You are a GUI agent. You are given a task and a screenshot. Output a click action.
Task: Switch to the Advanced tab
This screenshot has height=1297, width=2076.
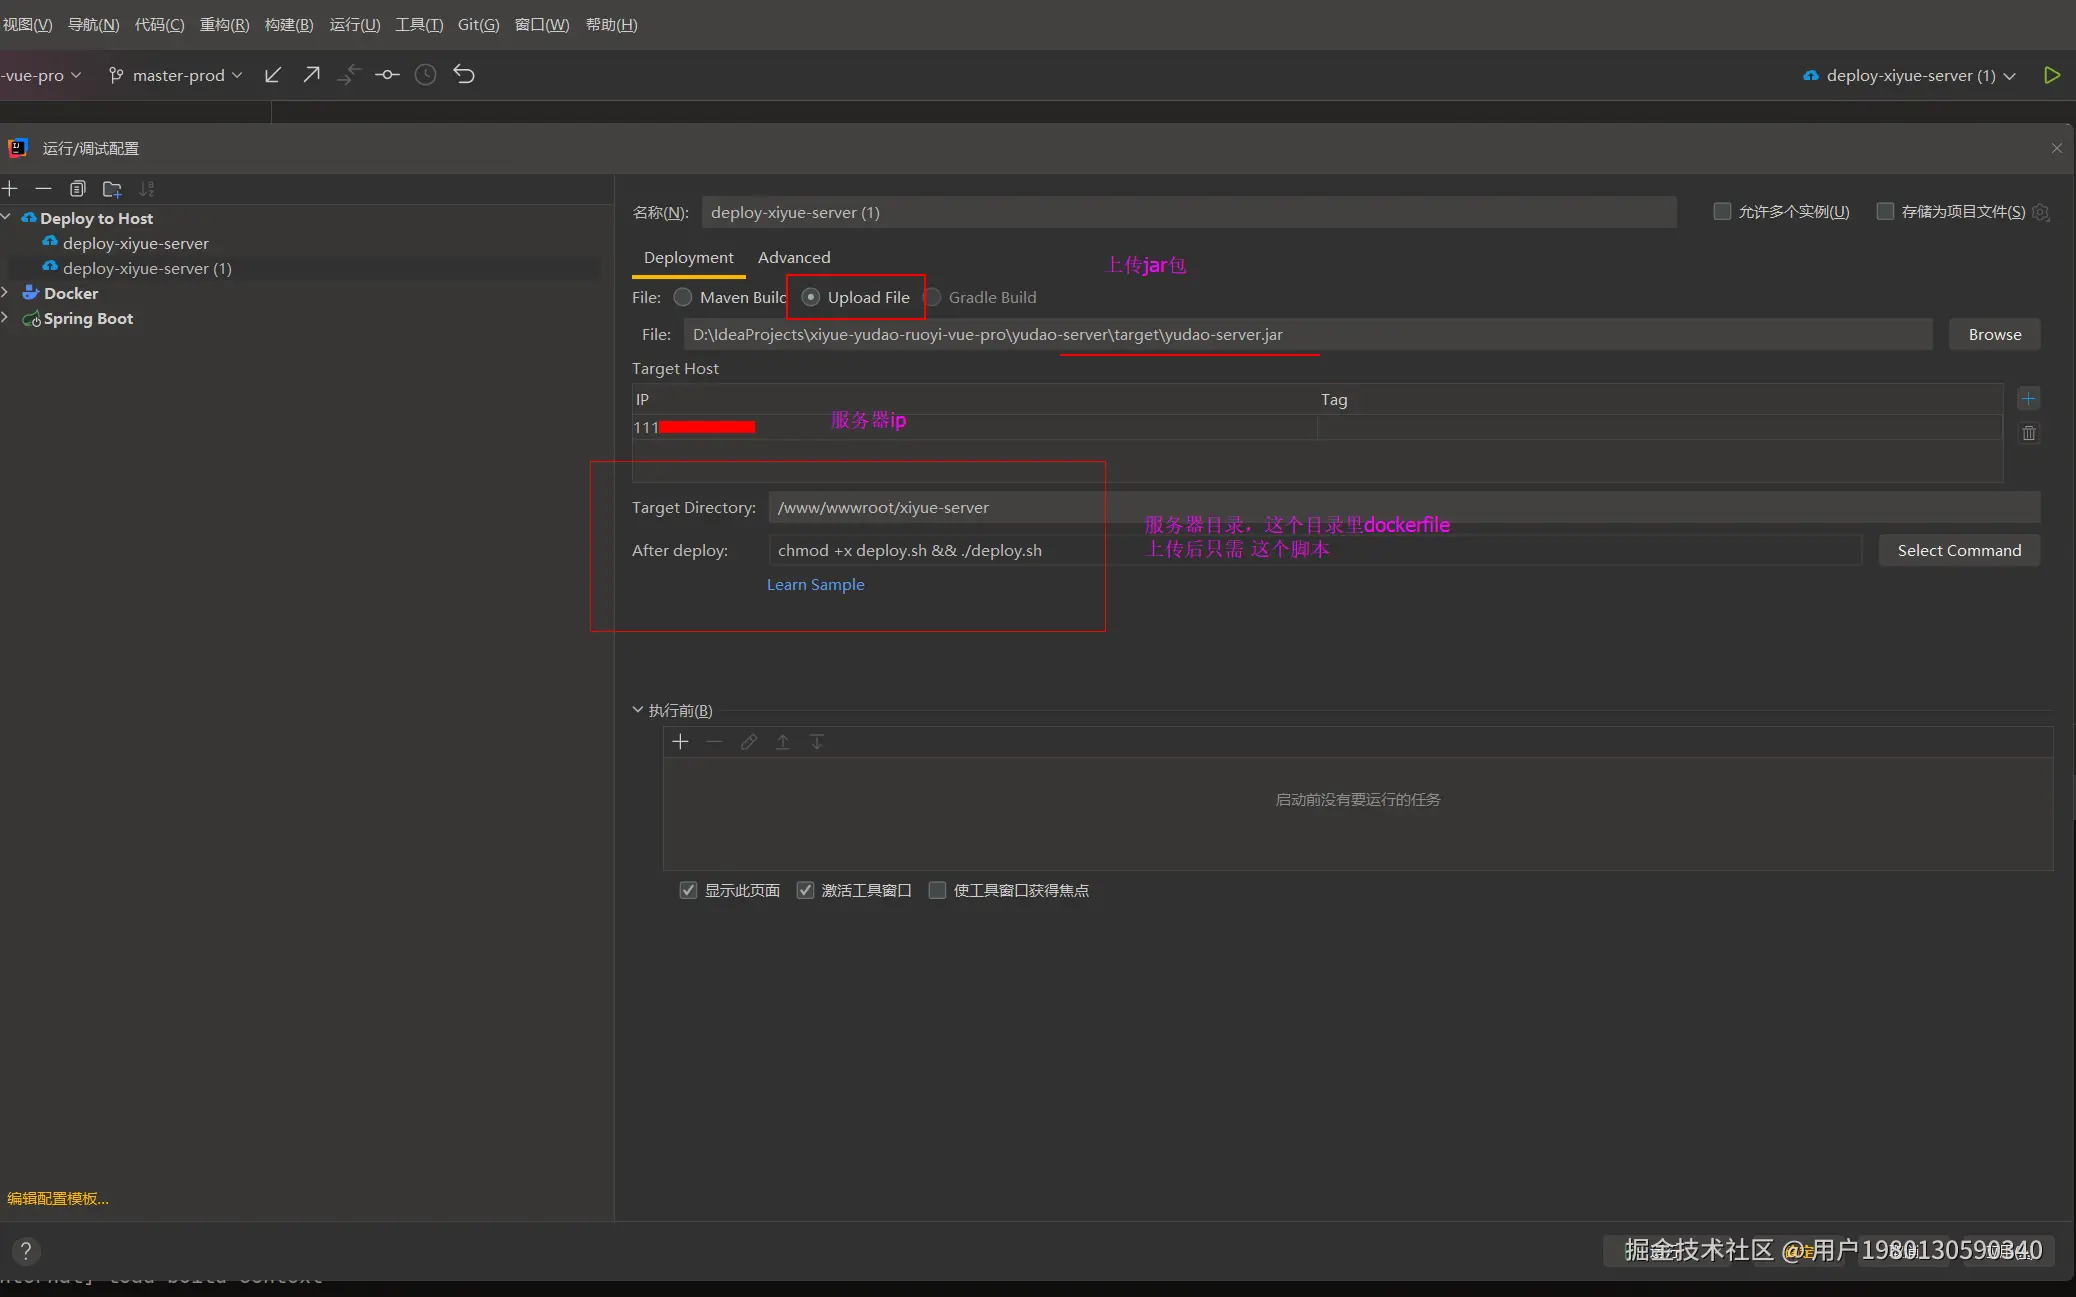point(793,257)
